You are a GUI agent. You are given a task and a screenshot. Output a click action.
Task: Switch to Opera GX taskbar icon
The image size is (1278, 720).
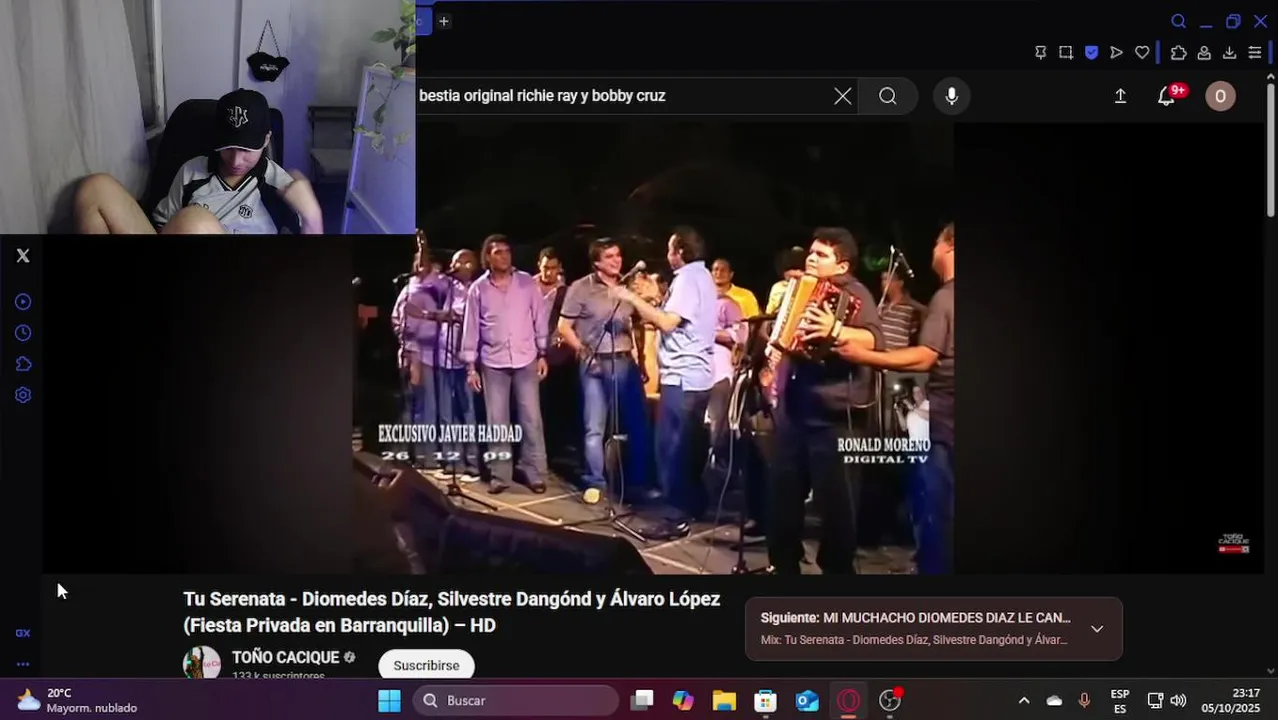point(848,701)
